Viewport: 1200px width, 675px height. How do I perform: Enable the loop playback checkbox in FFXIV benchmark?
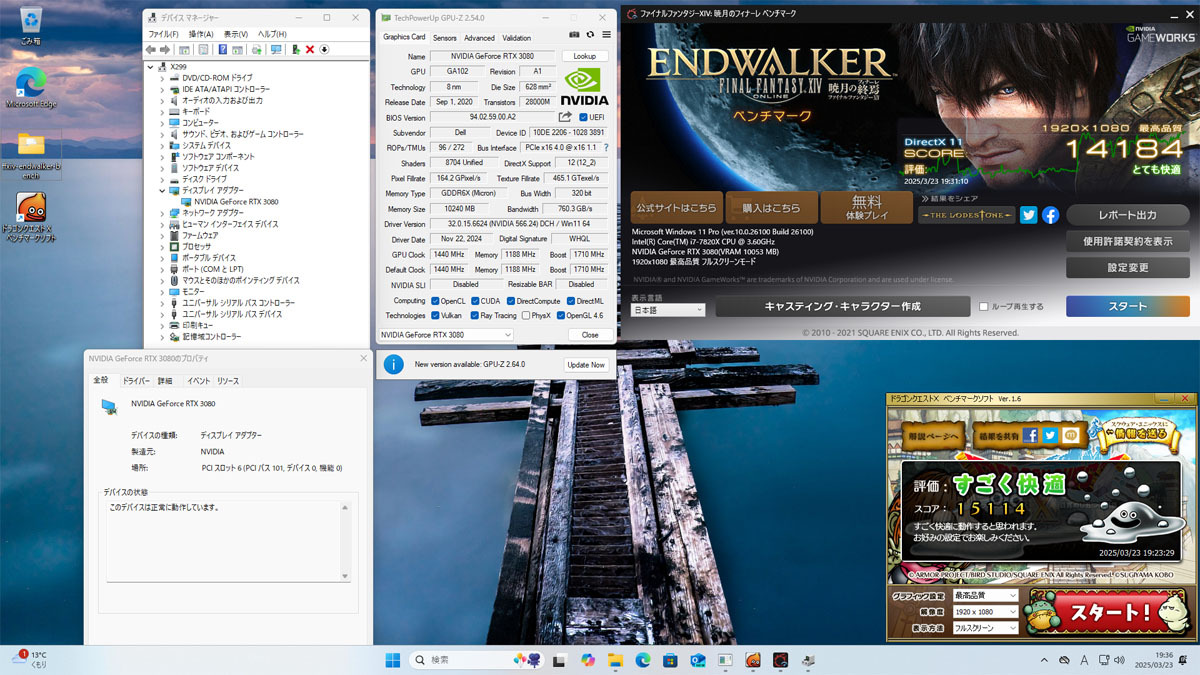point(984,307)
